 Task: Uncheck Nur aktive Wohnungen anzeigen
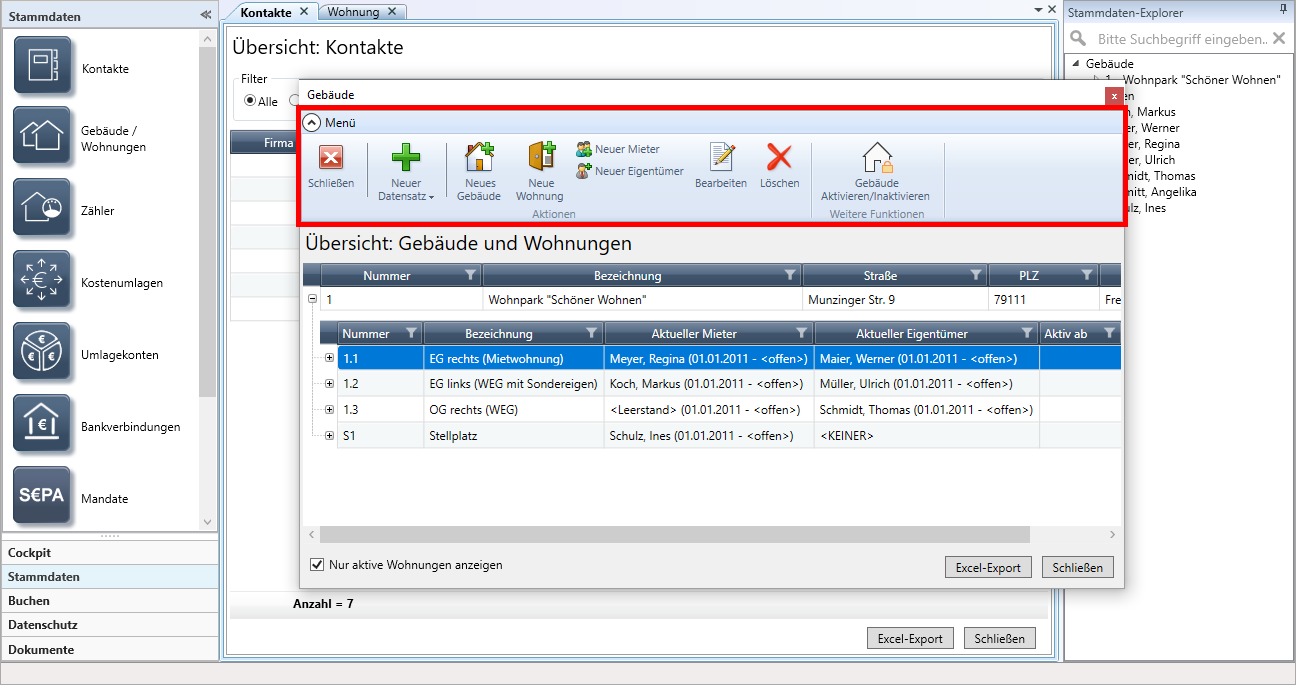coord(318,565)
